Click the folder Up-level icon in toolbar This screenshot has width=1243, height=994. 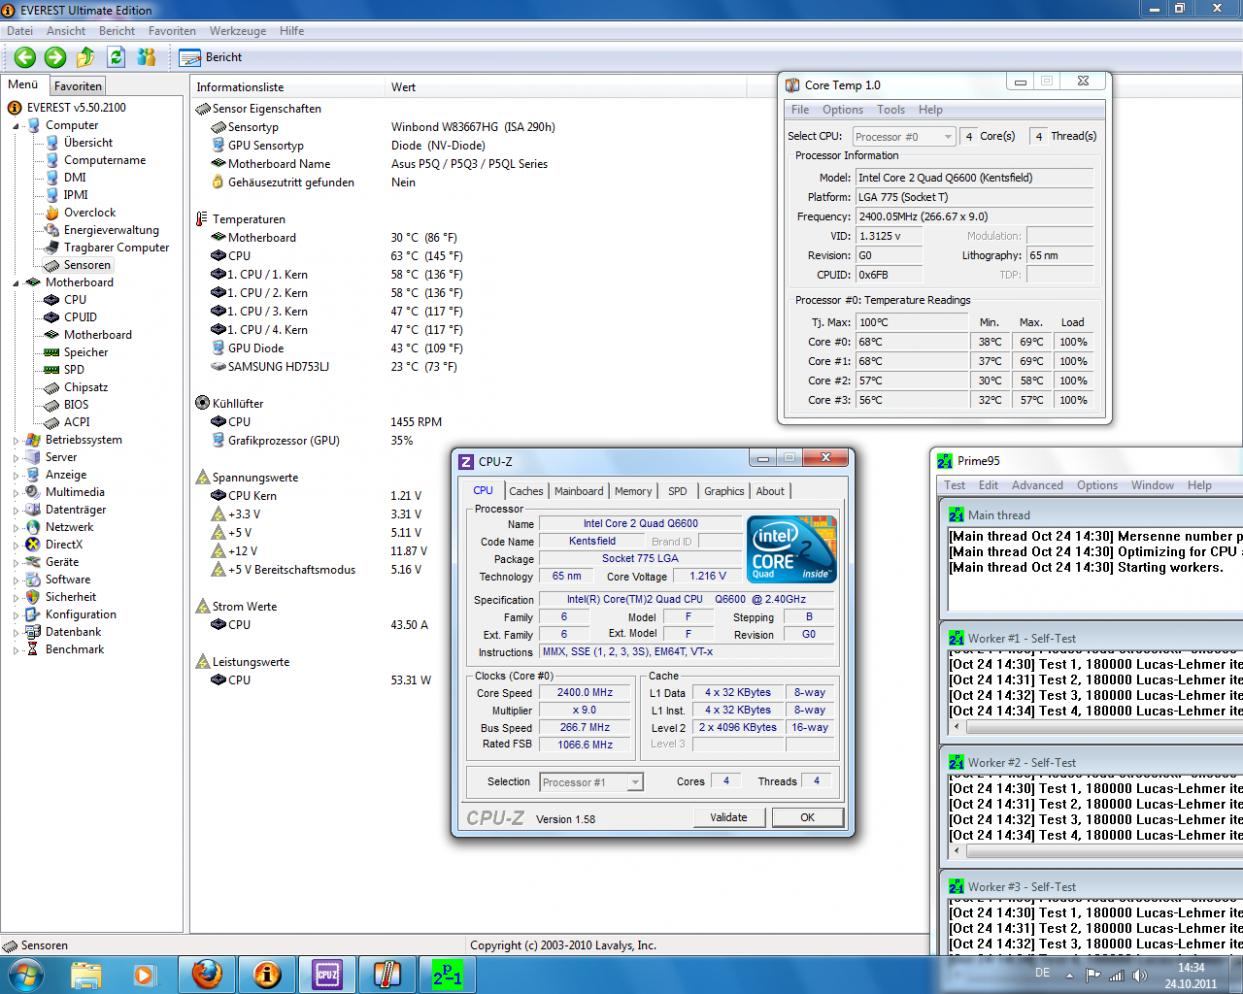click(86, 57)
